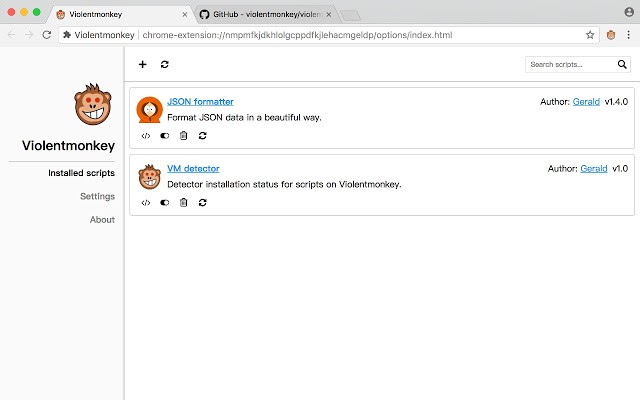This screenshot has height=400, width=640.
Task: Click Gerald author link on JSON formatter
Action: click(586, 101)
